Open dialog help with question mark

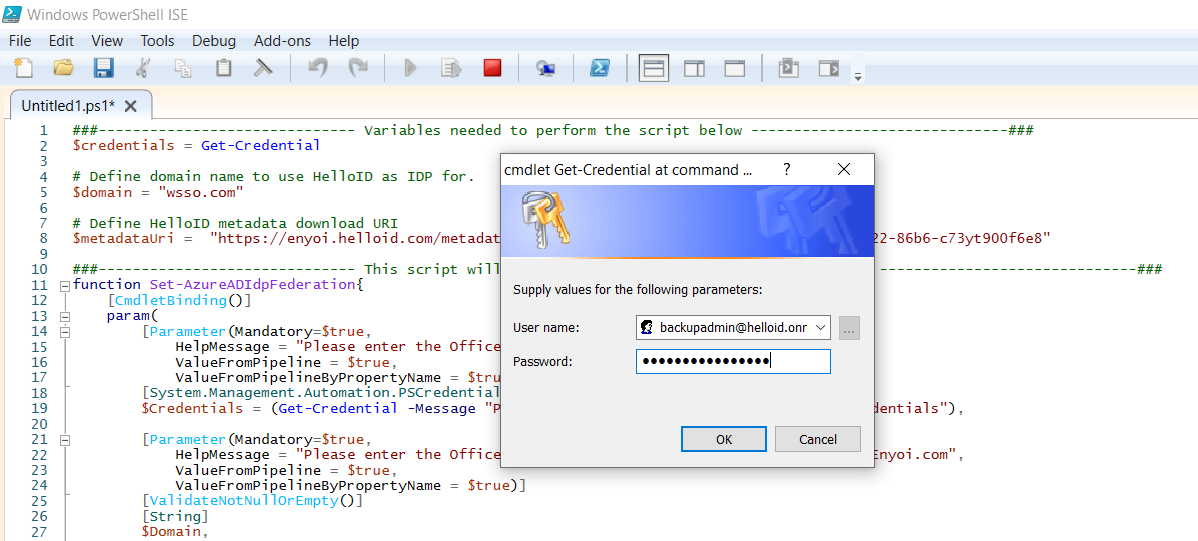[x=786, y=170]
